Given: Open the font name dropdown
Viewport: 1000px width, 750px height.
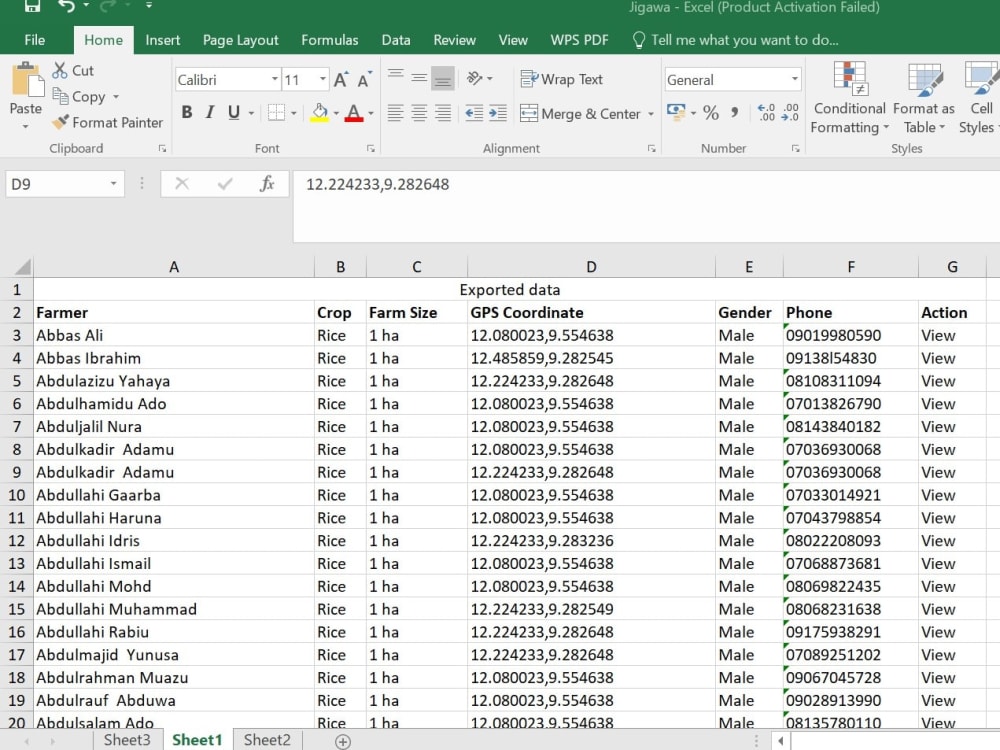Looking at the screenshot, I should [x=277, y=78].
